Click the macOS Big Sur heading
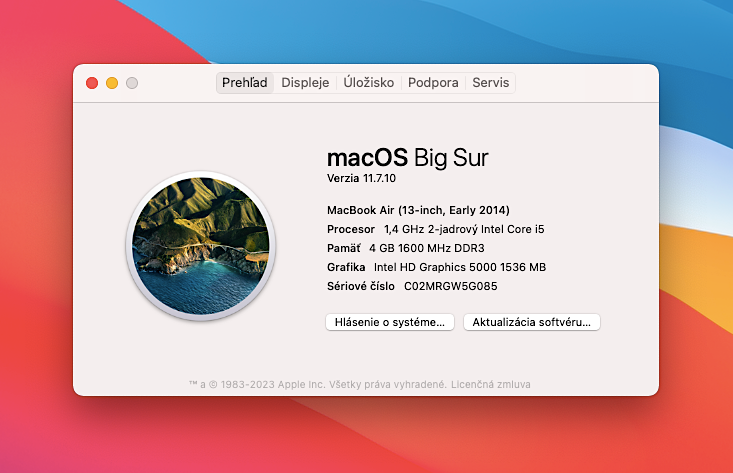 (x=408, y=158)
